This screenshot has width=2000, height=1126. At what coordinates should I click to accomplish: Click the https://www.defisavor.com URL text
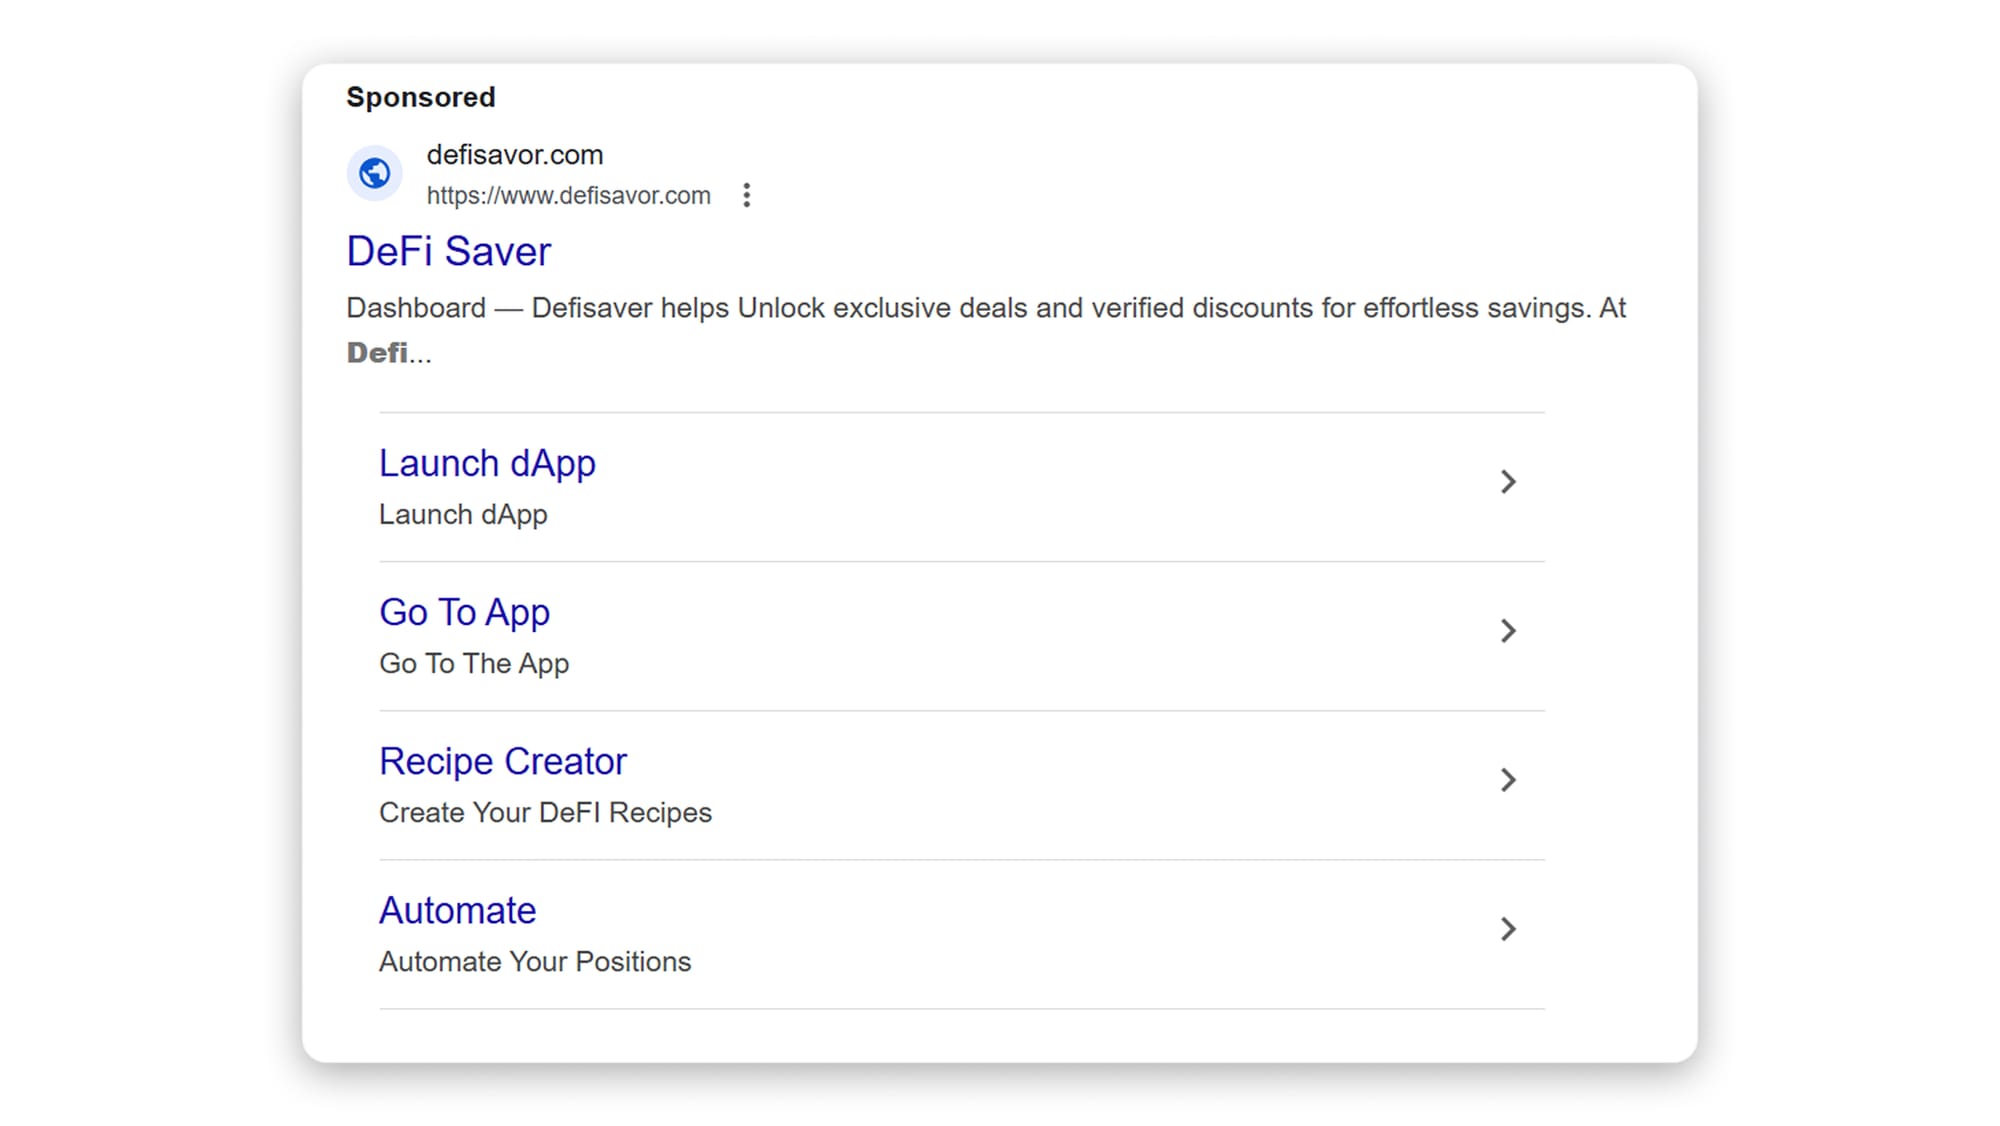[568, 196]
